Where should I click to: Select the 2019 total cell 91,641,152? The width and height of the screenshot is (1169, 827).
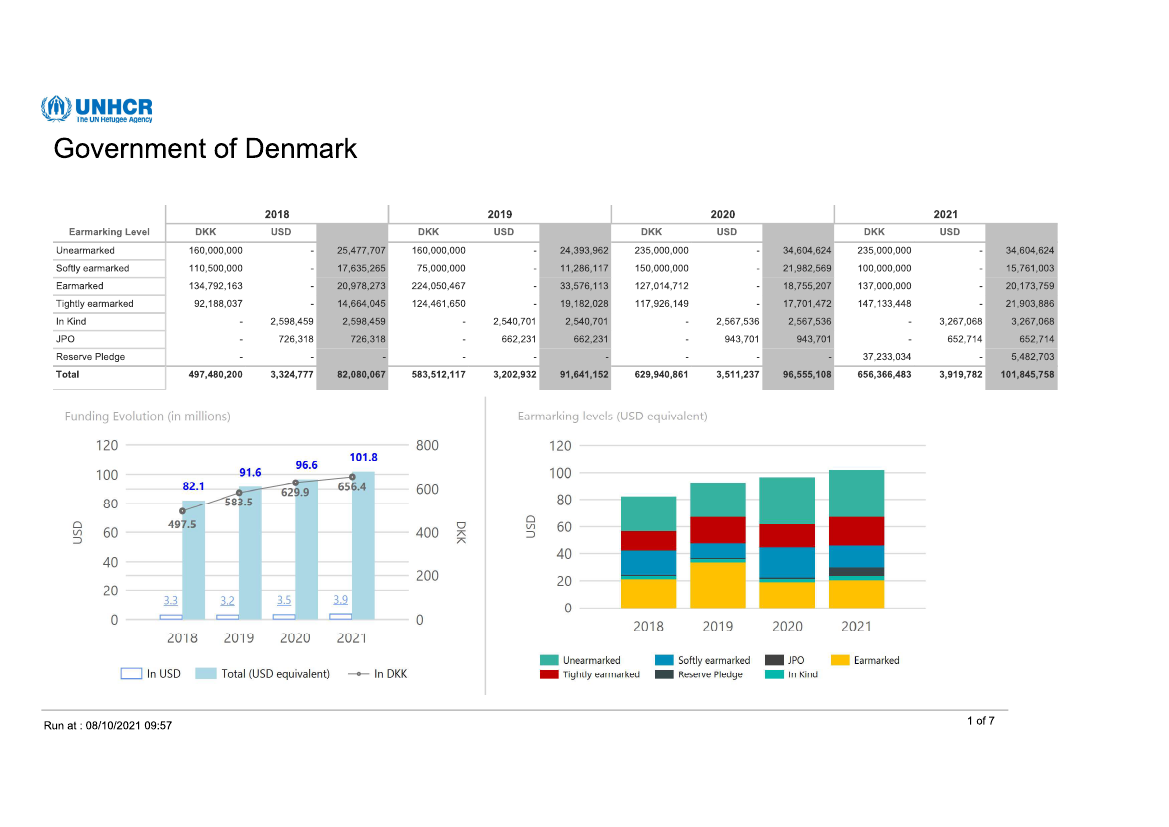pyautogui.click(x=584, y=374)
